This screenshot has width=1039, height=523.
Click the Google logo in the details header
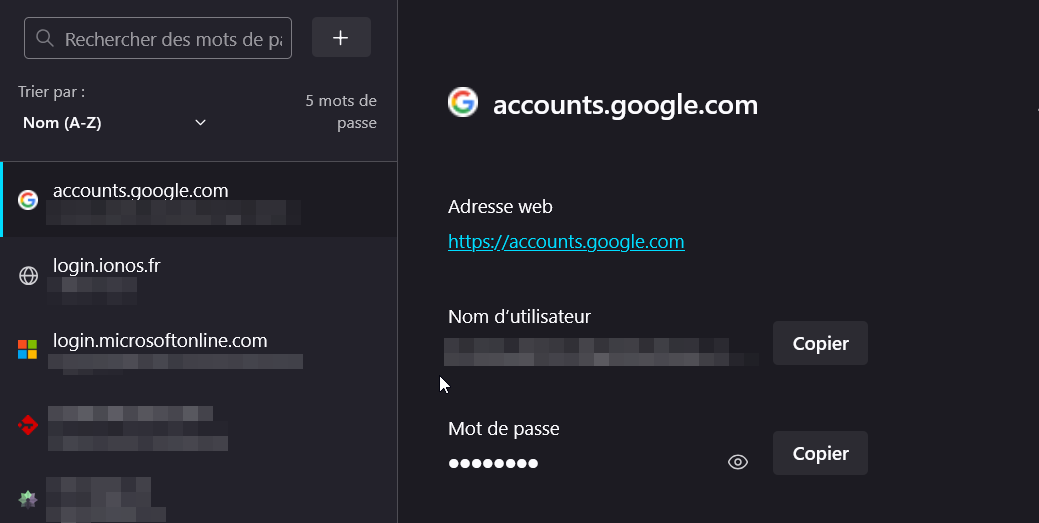[463, 102]
